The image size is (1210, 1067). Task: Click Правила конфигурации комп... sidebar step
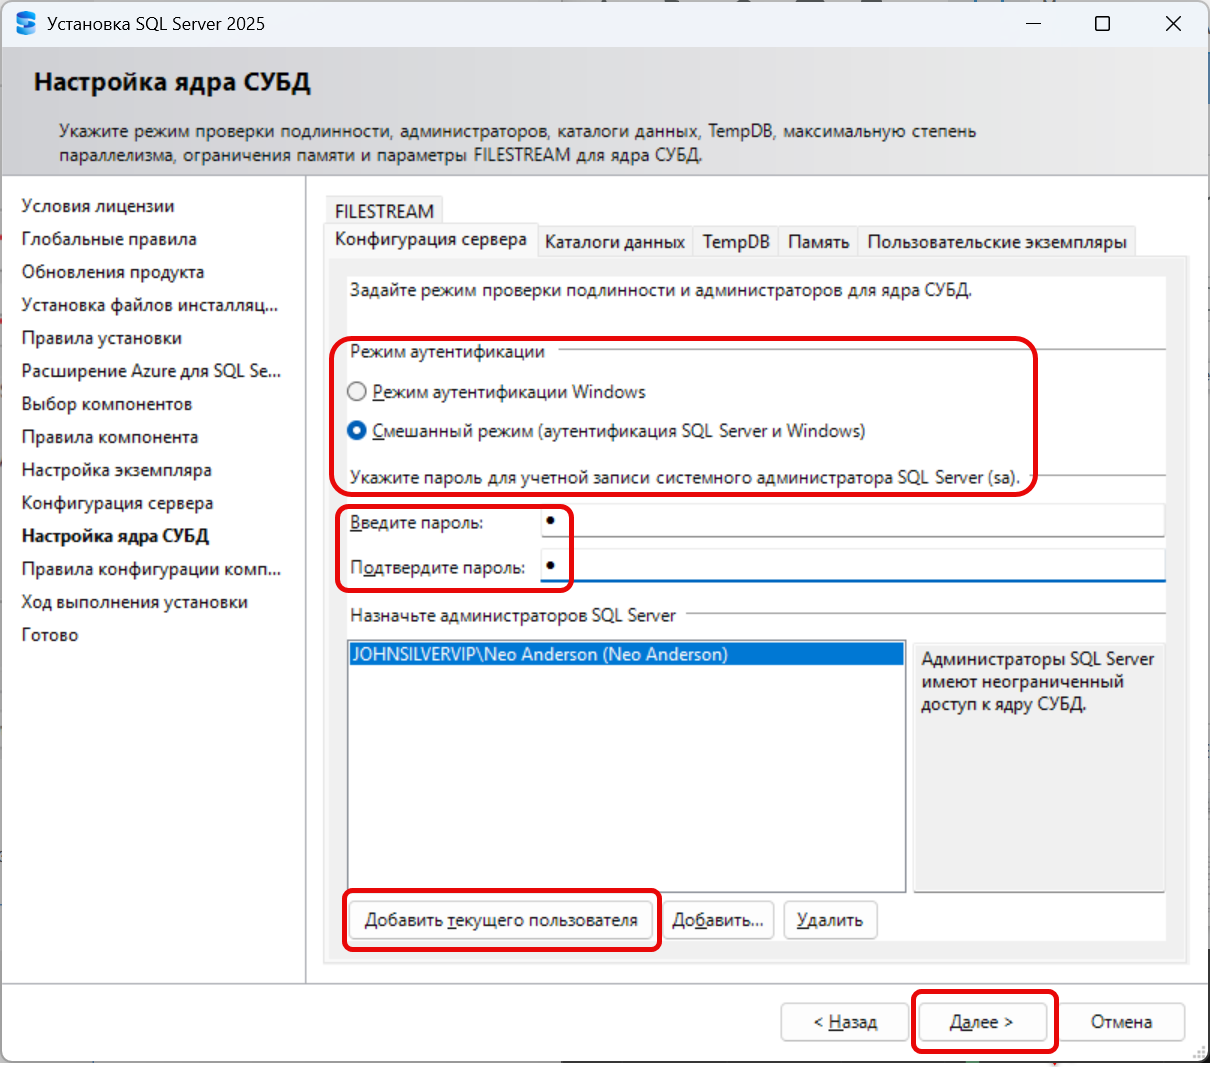click(152, 569)
